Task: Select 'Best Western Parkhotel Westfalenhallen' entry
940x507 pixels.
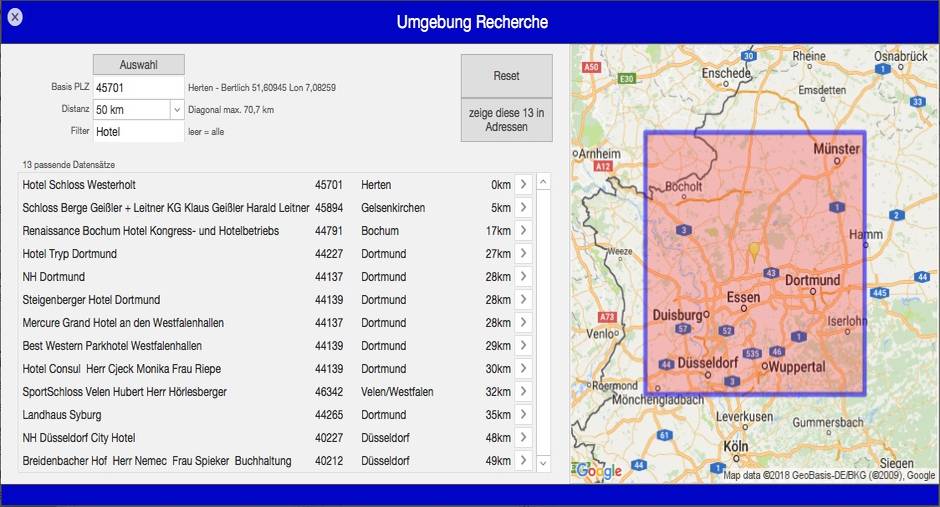Action: click(x=112, y=346)
